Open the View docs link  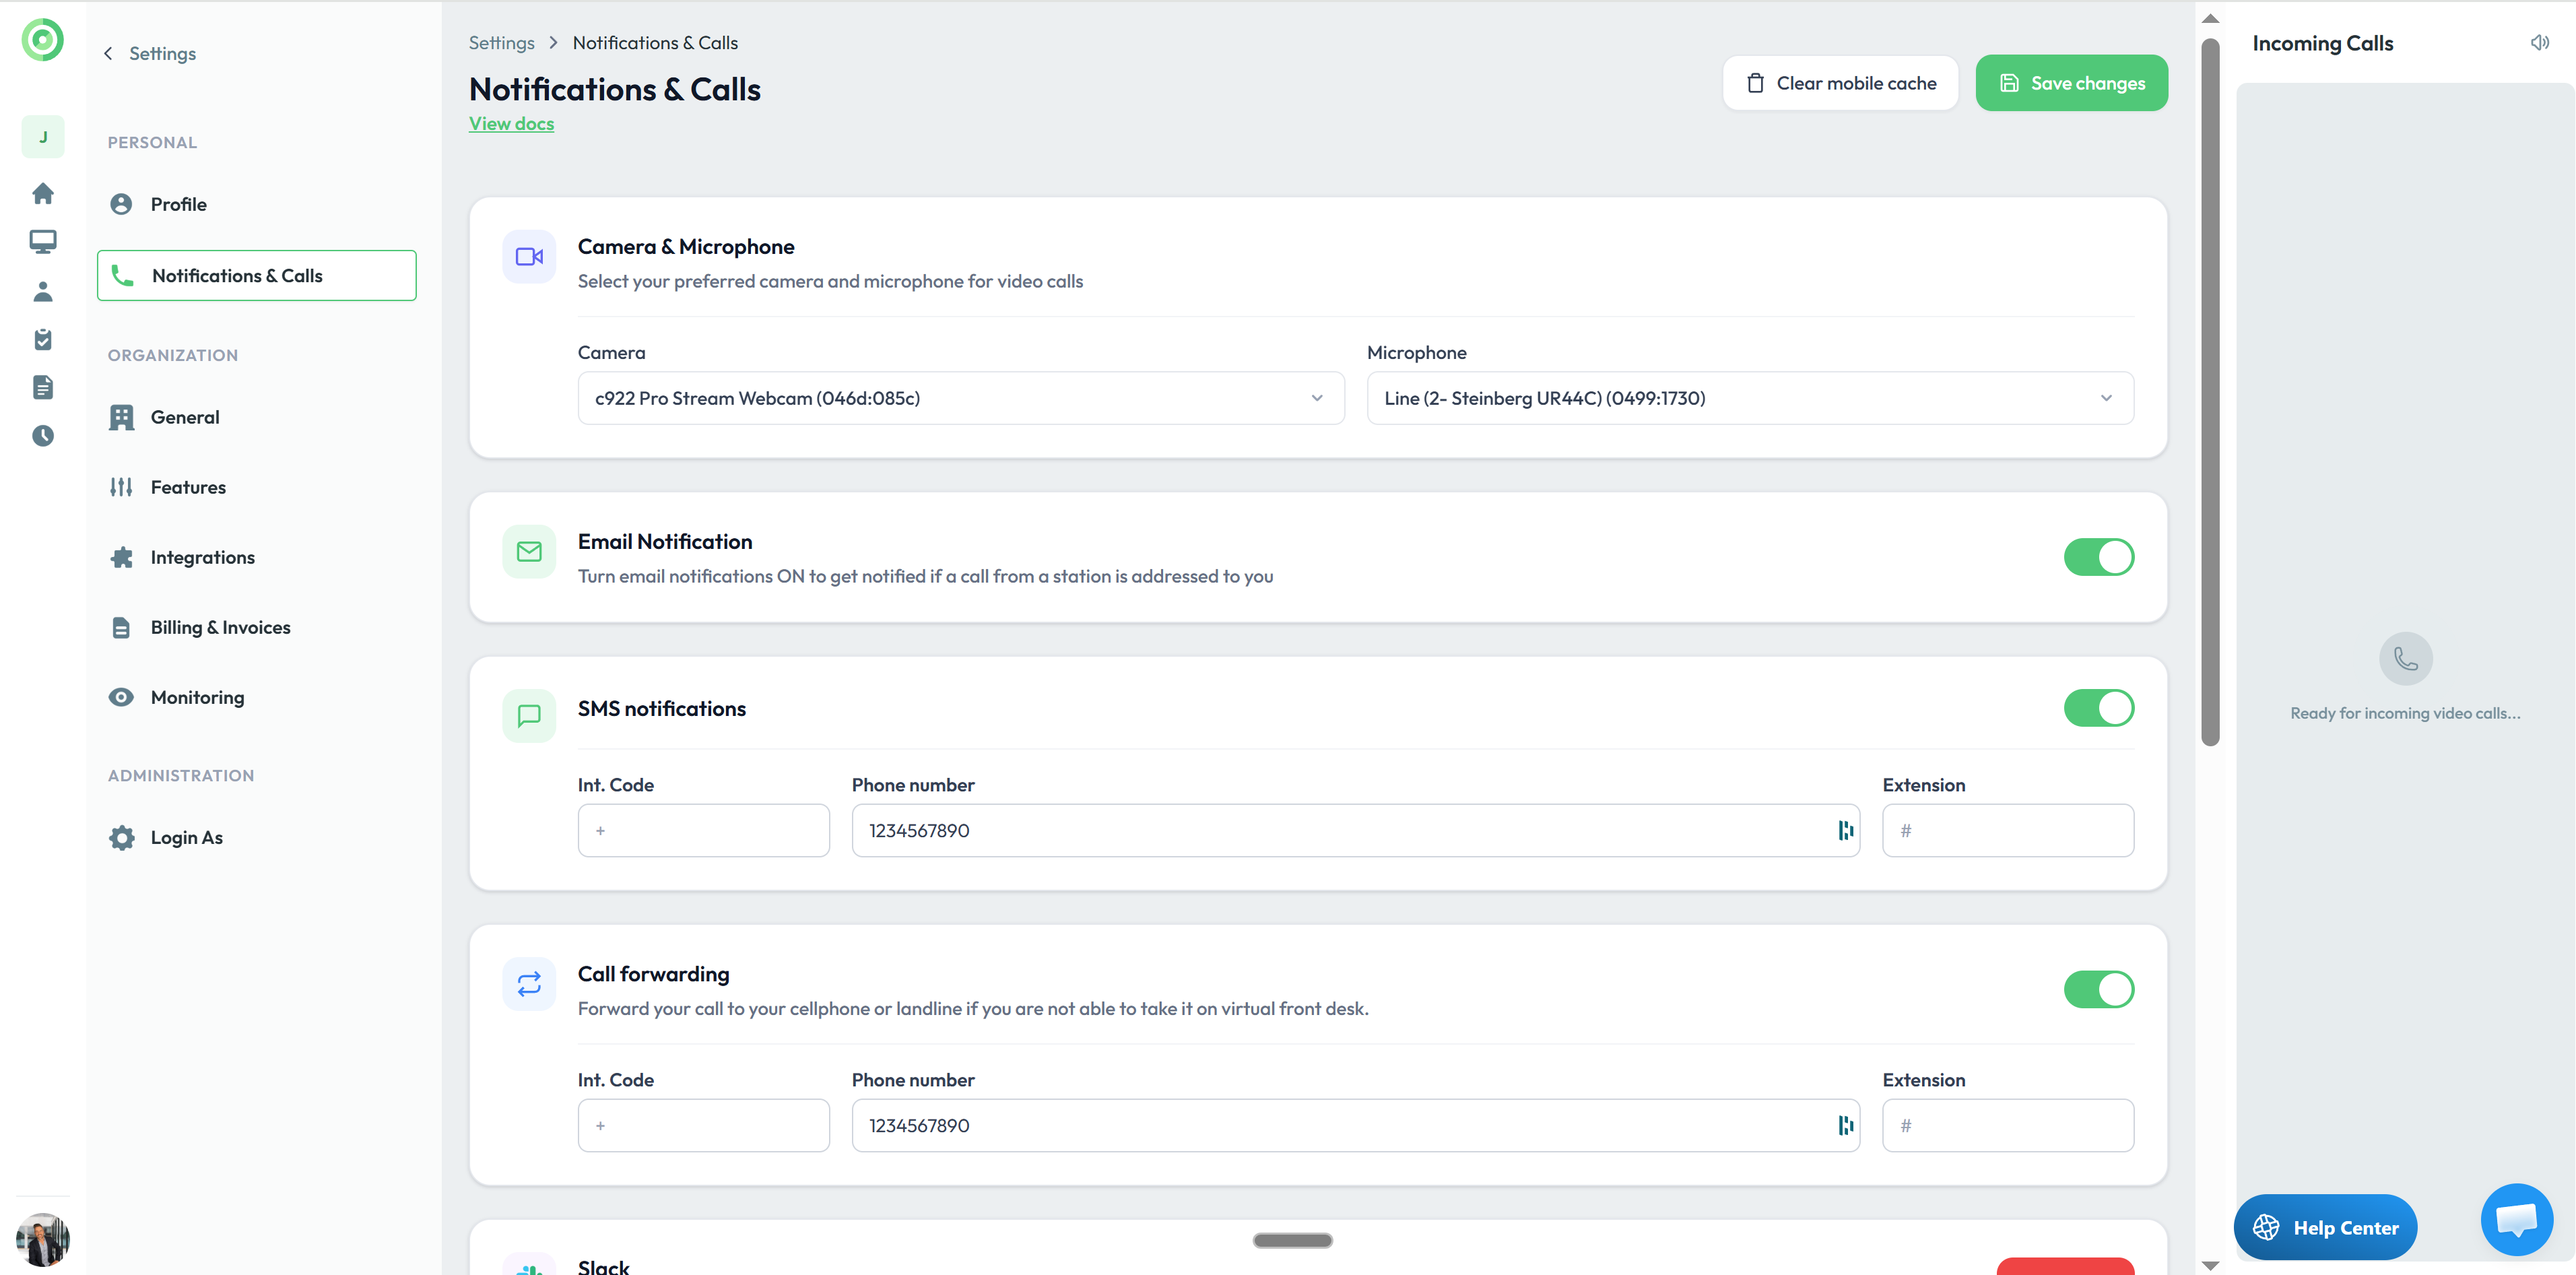tap(511, 123)
